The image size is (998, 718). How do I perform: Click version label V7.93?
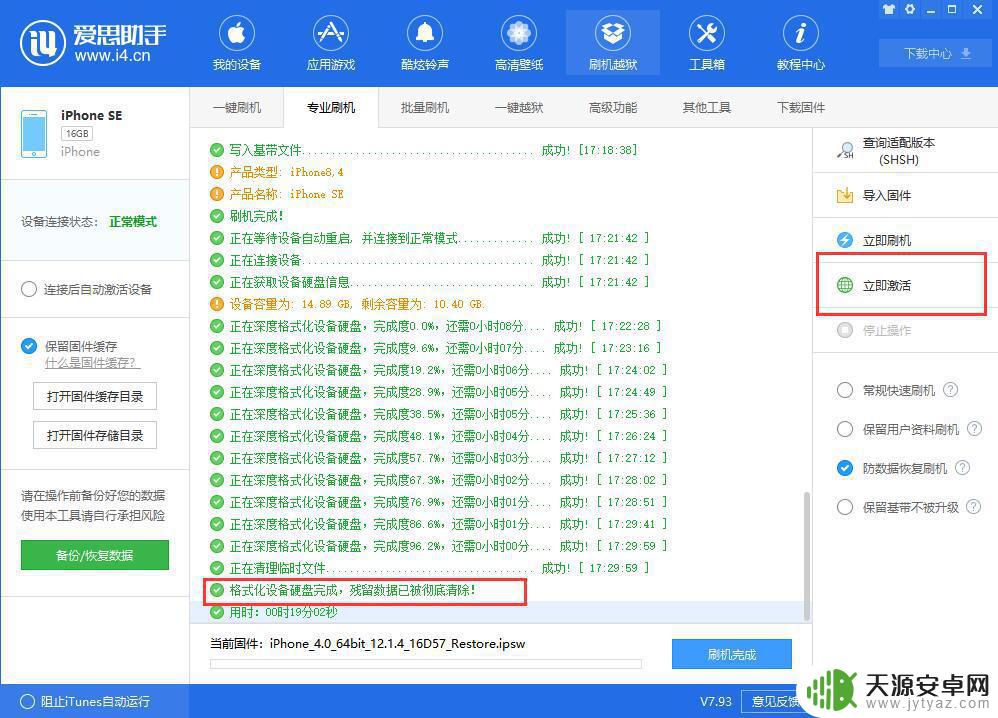(716, 701)
